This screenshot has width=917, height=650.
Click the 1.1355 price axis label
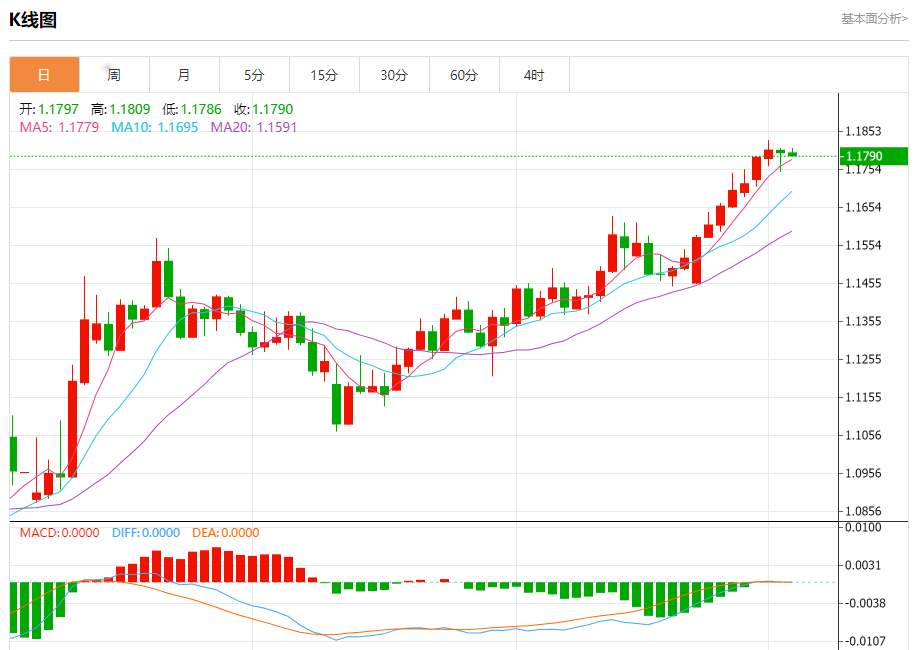click(863, 321)
